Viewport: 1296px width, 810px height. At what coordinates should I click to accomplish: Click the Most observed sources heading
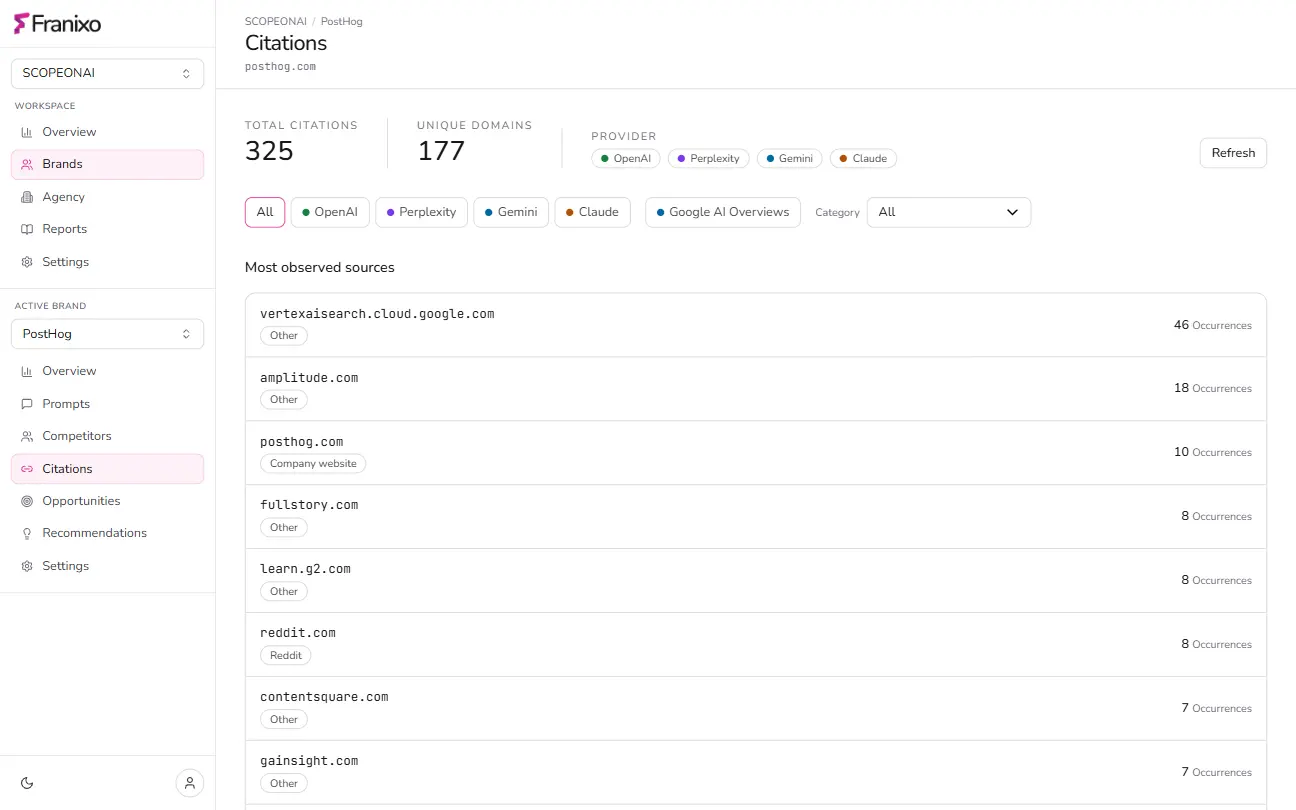tap(320, 268)
